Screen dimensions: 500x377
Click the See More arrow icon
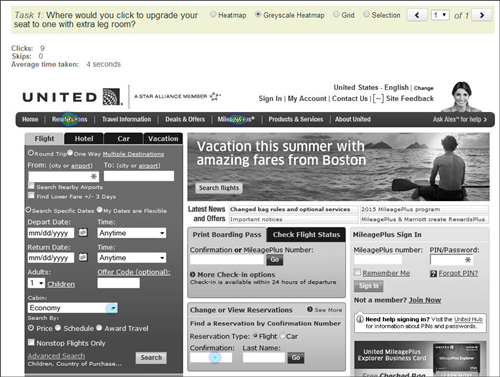point(310,309)
